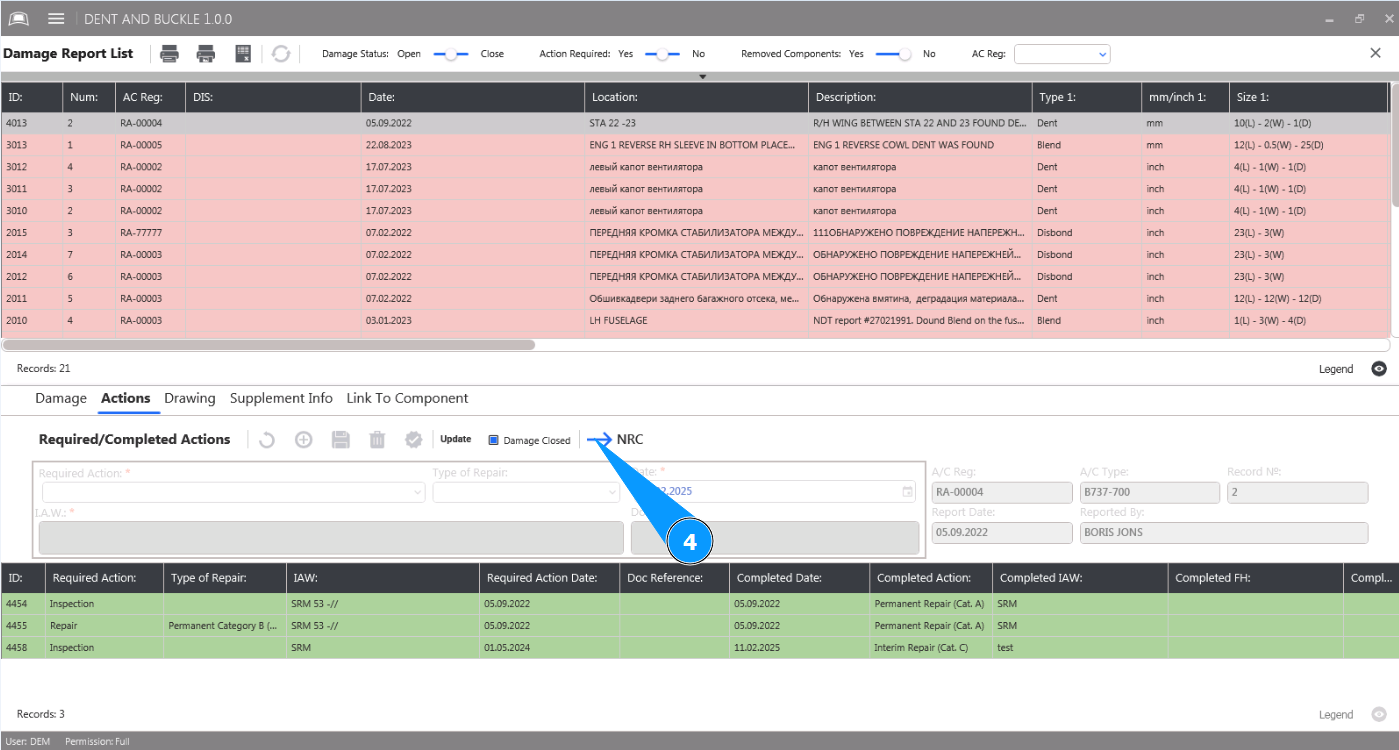Image resolution: width=1399 pixels, height=750 pixels.
Task: Toggle the Removed Components Yes/No slider
Action: (x=893, y=54)
